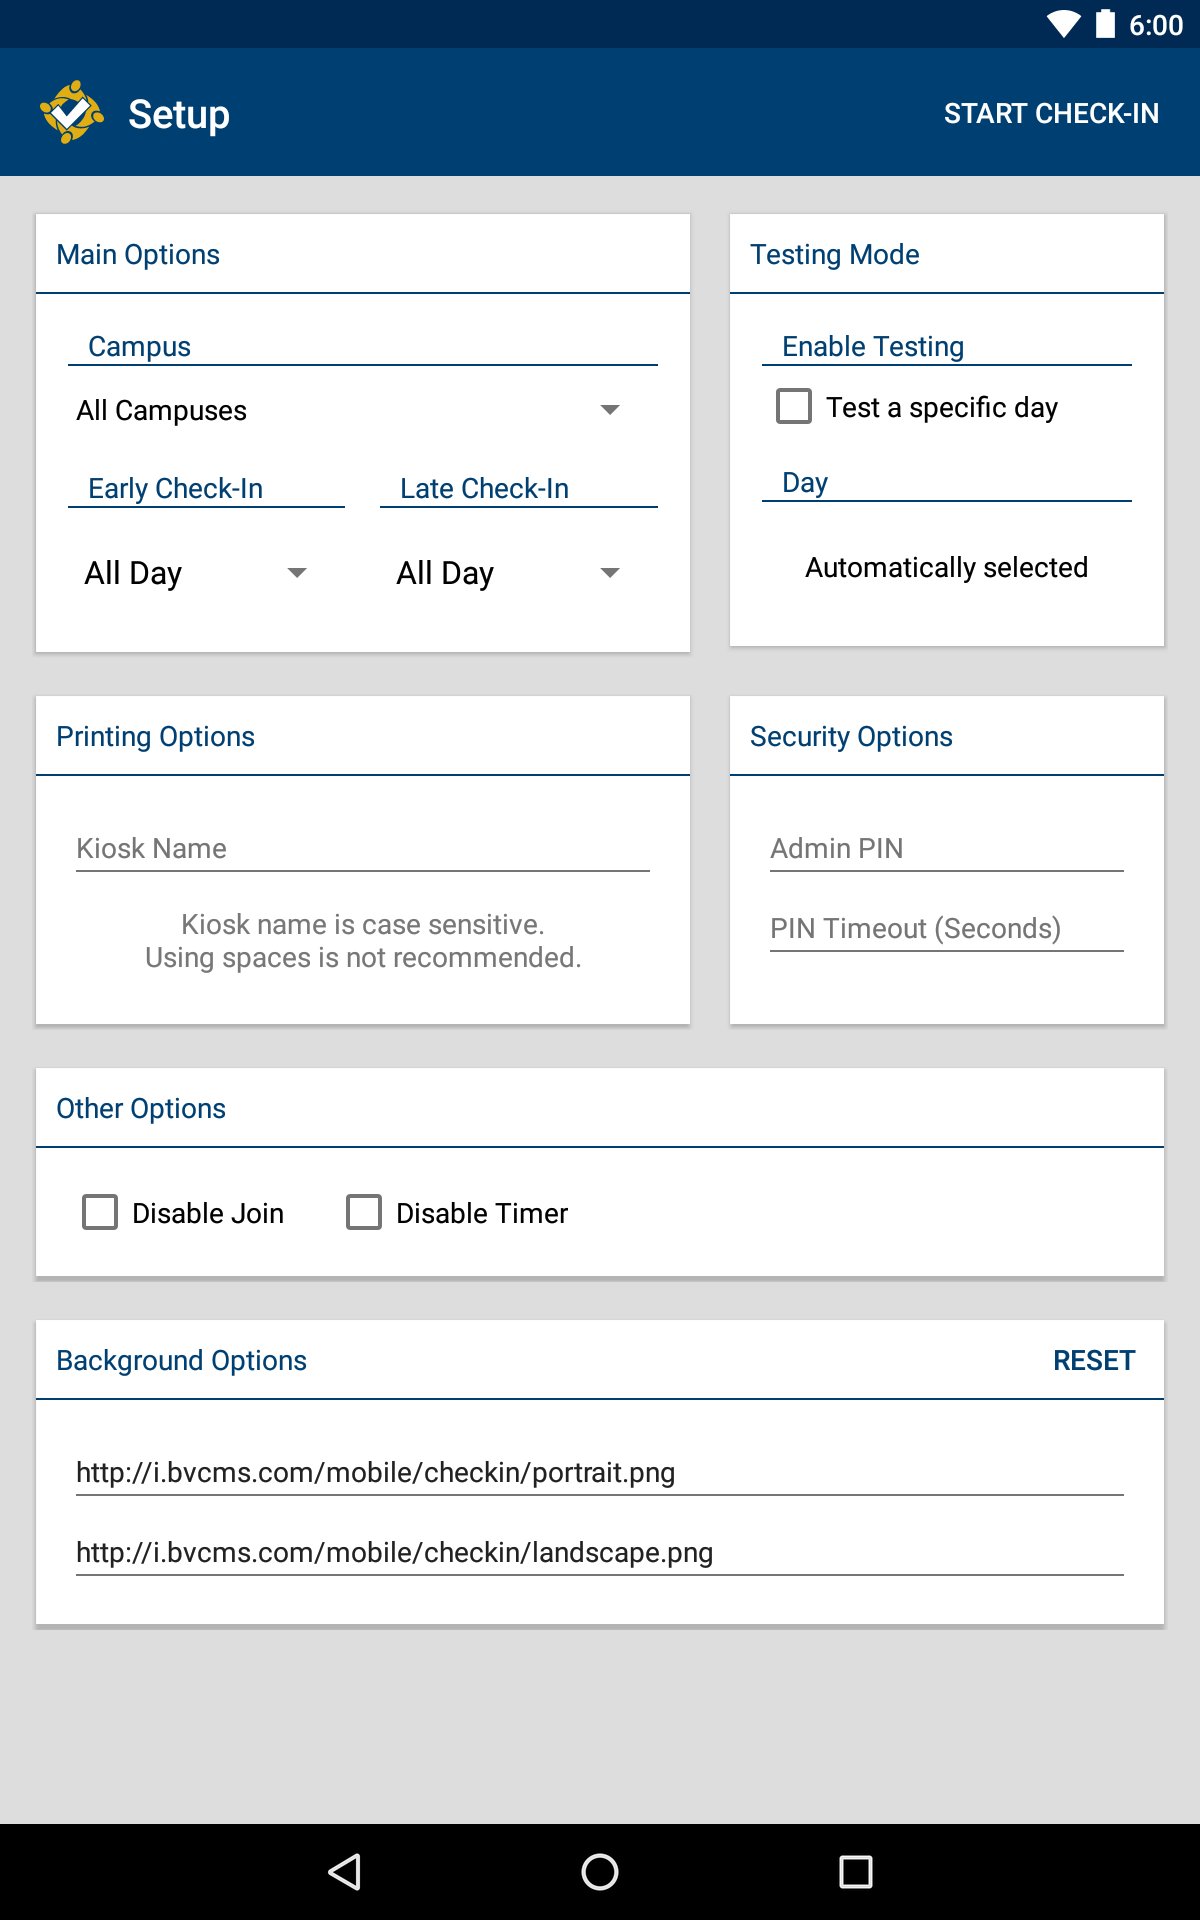Focus the Kiosk Name input field
Viewport: 1200px width, 1920px height.
[364, 848]
